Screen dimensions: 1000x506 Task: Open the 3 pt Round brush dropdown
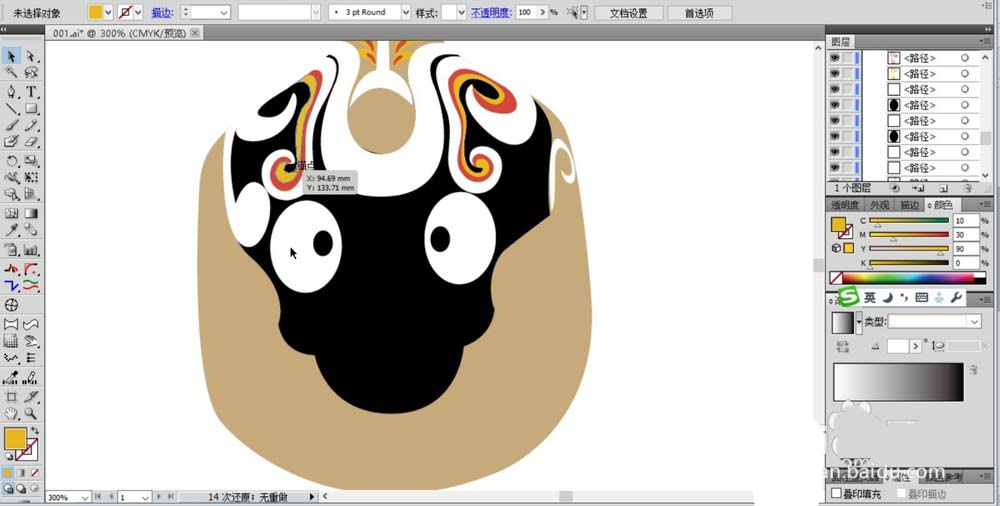(405, 13)
